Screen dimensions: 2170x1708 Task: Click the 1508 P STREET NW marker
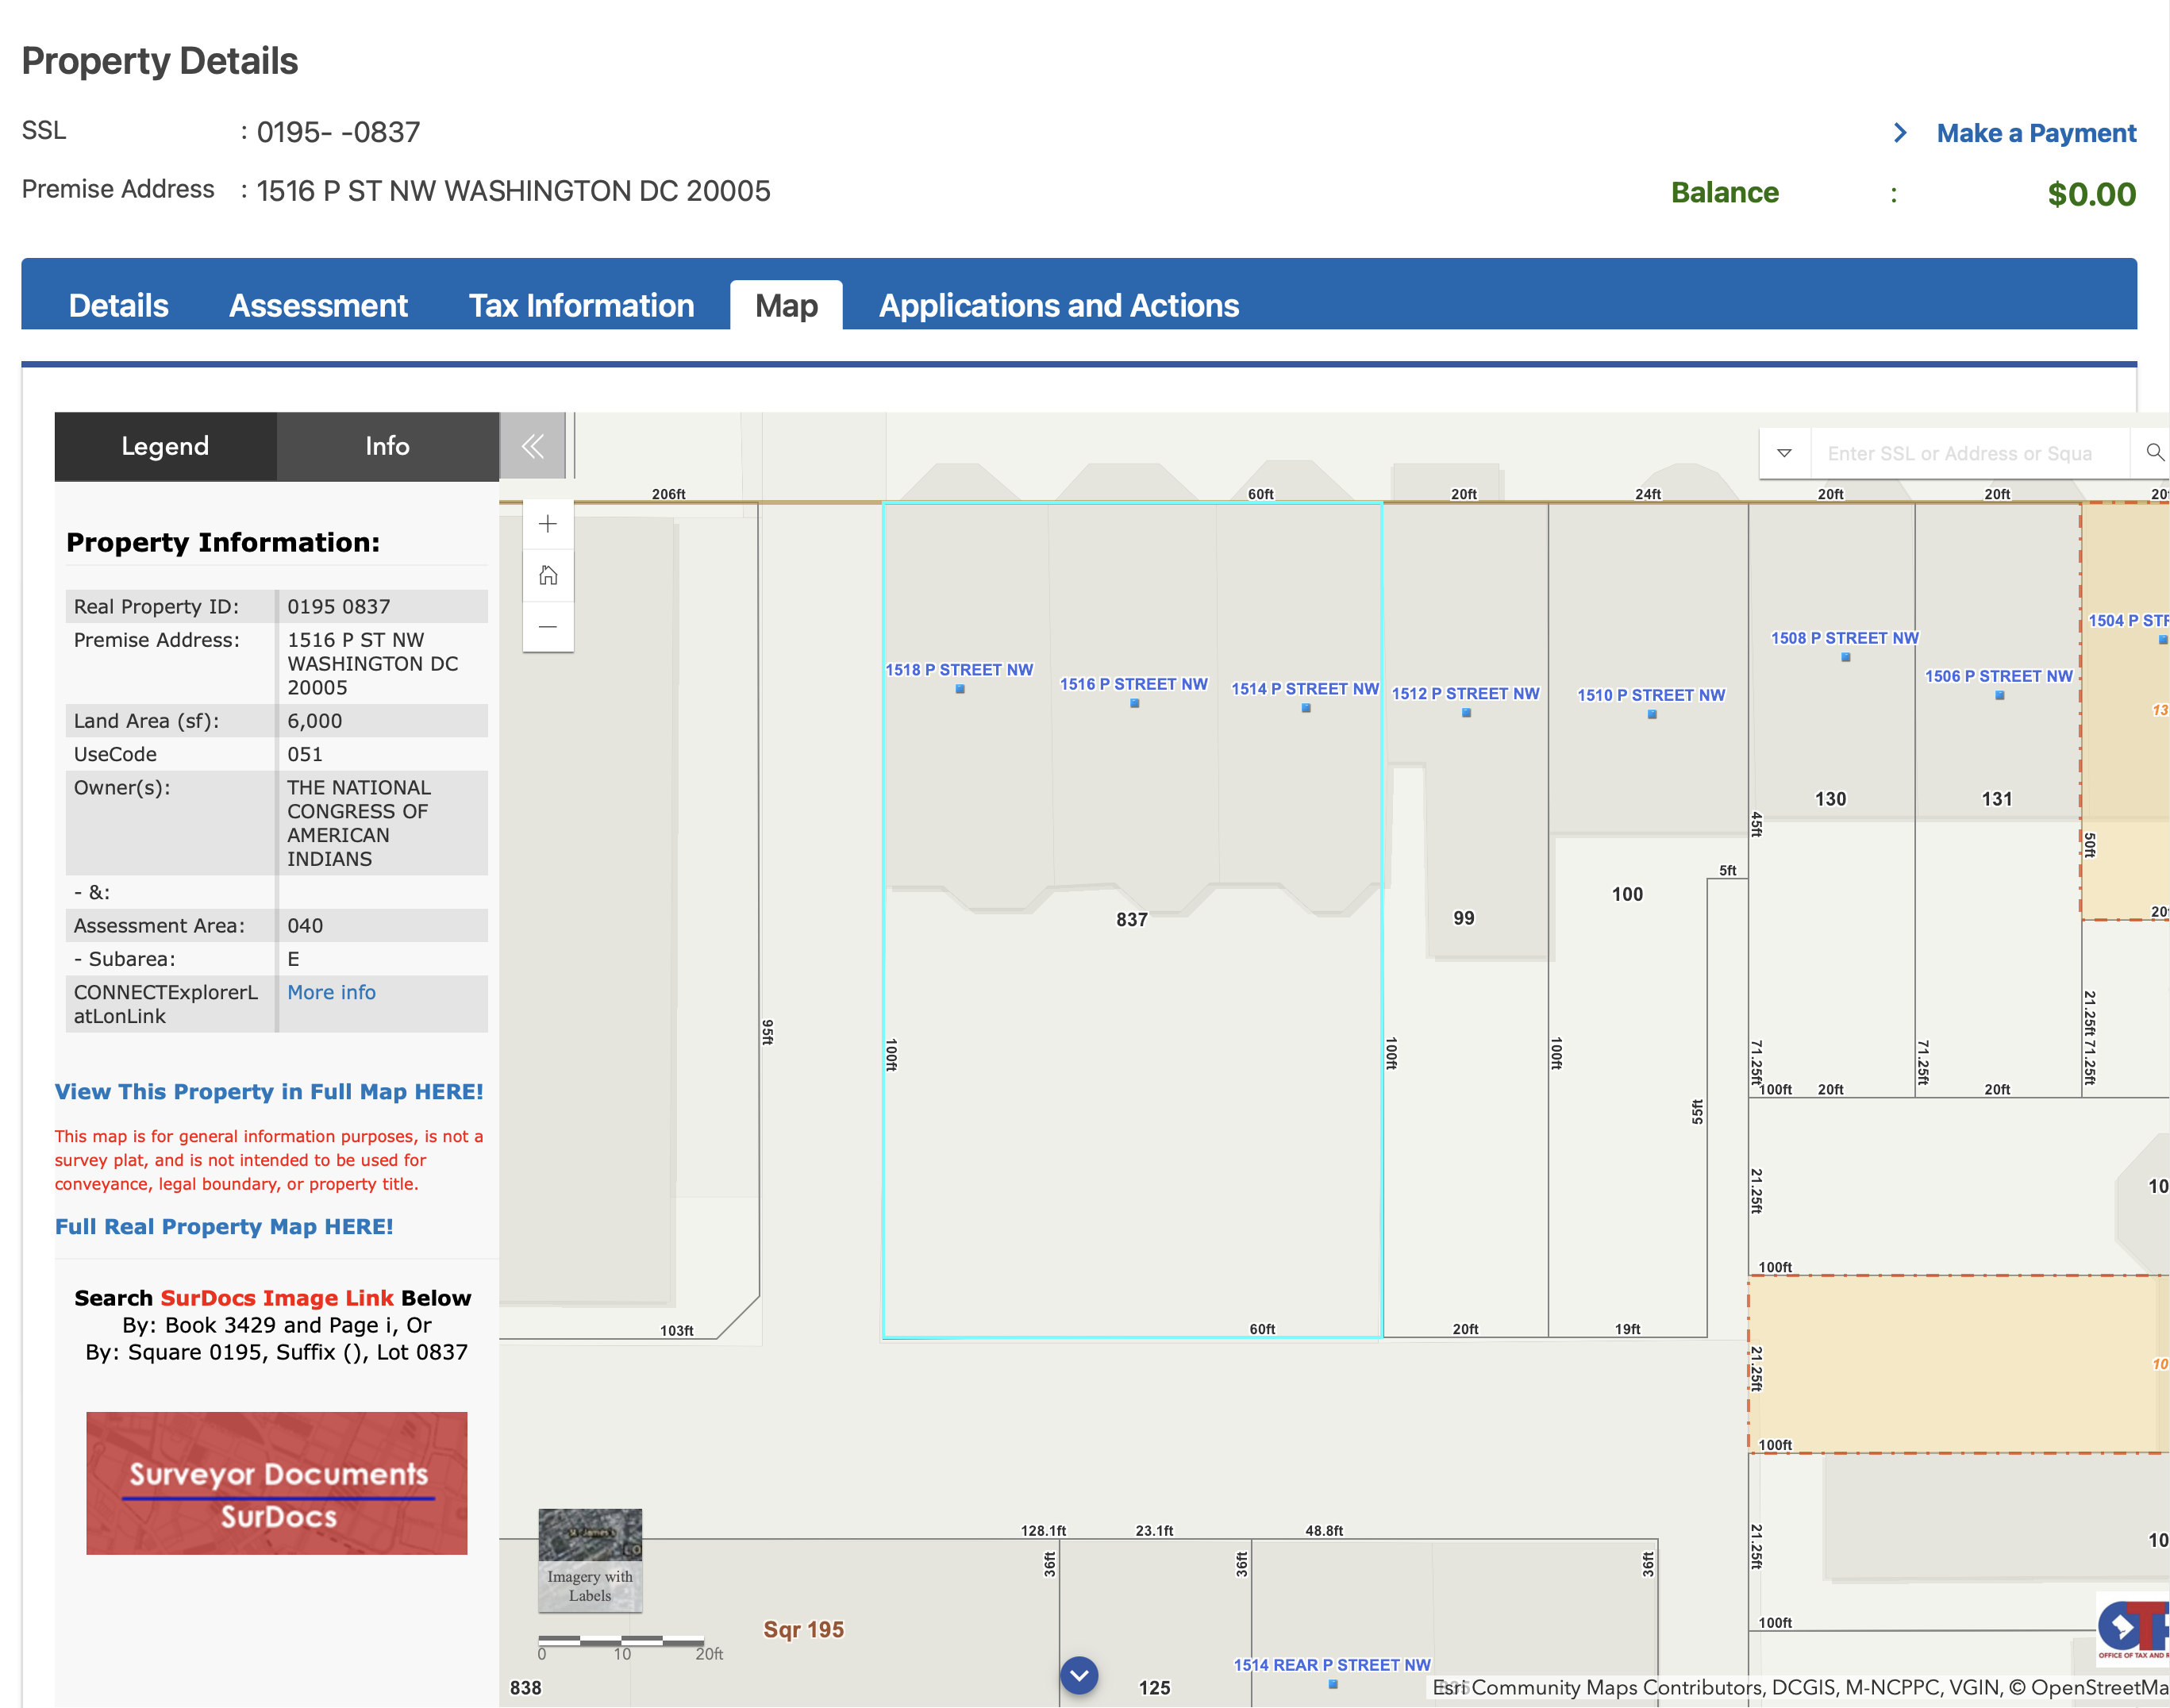point(1845,657)
